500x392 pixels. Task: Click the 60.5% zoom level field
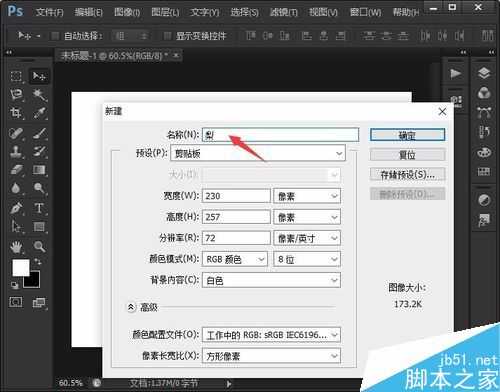click(x=71, y=383)
